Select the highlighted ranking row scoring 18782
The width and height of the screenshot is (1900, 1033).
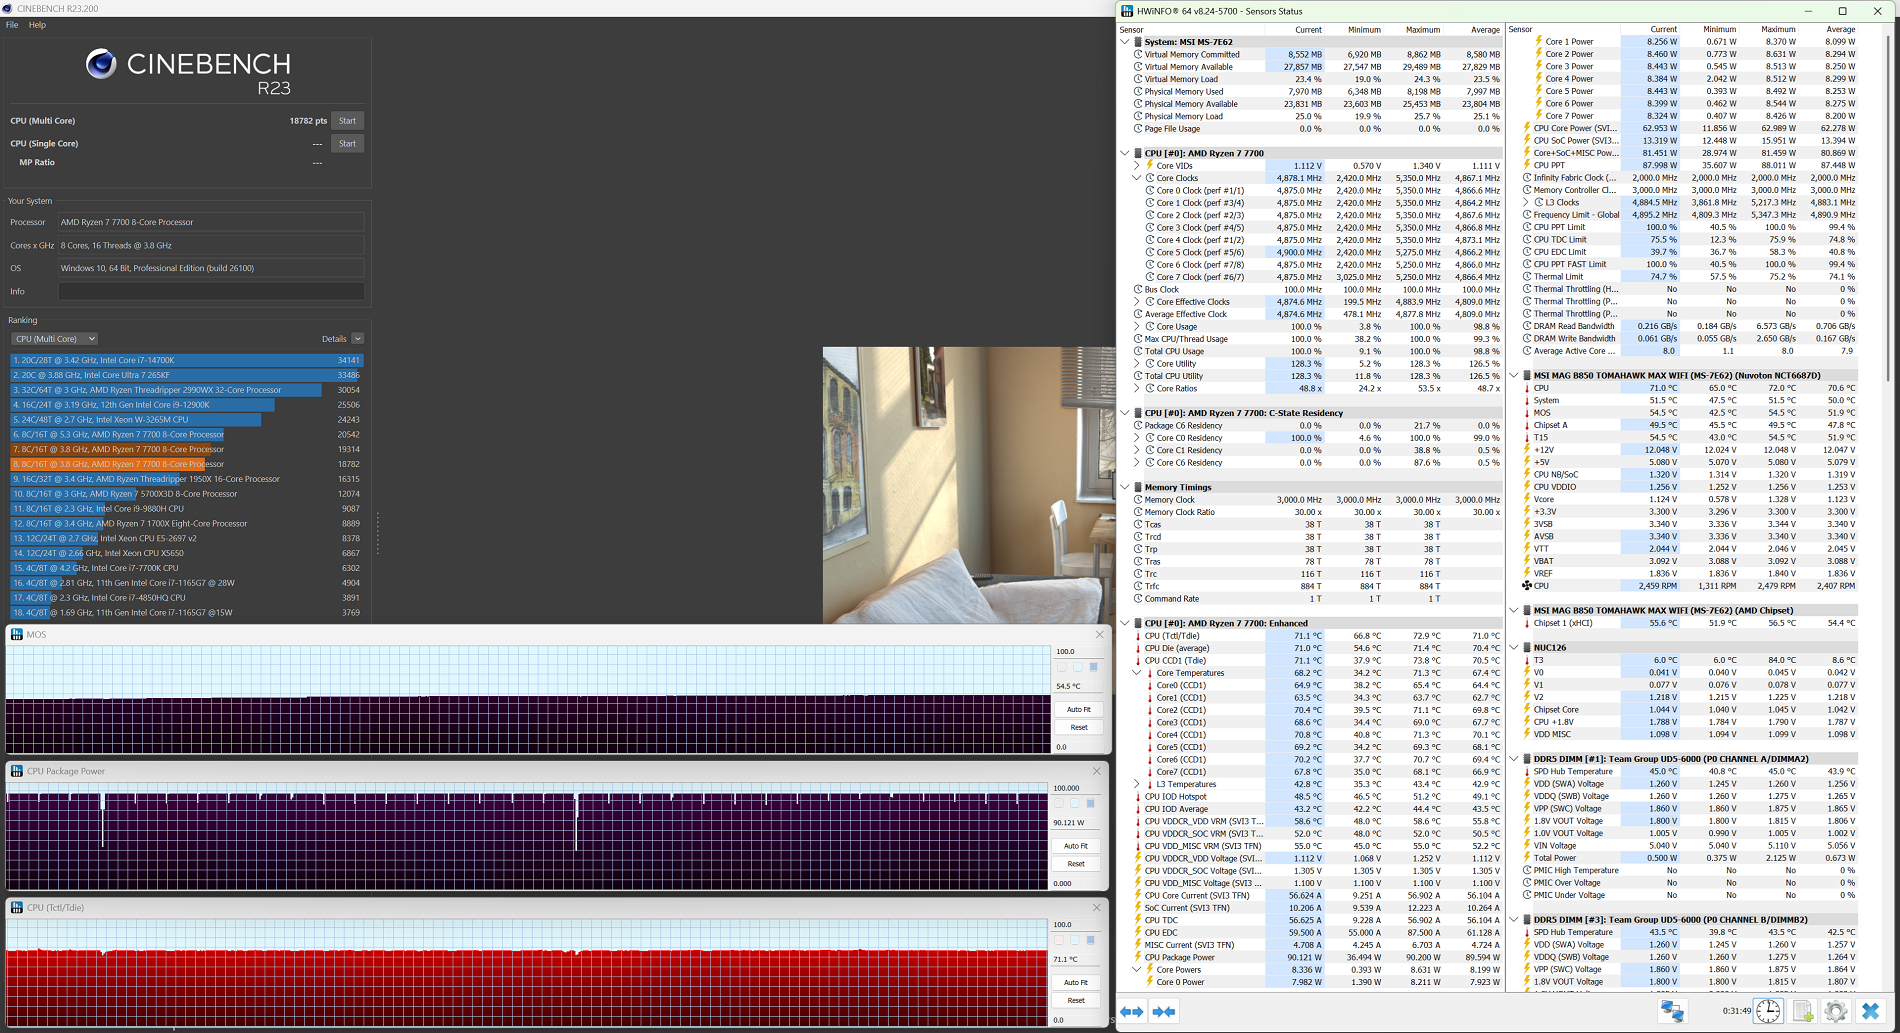coord(187,464)
